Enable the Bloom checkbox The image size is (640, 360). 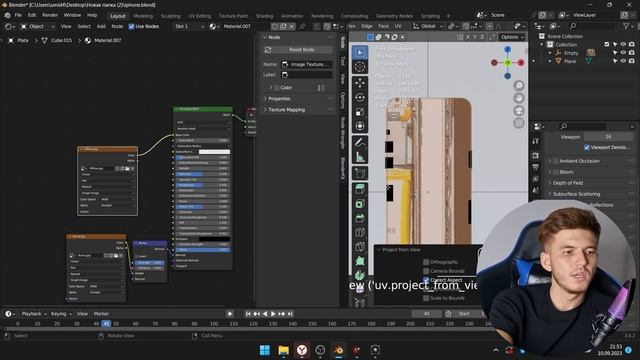point(556,172)
